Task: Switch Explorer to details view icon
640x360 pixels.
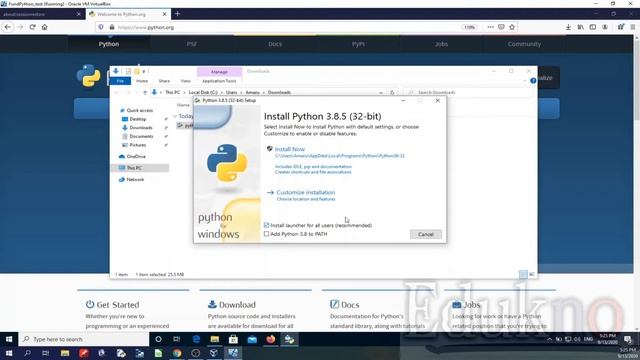Action: [x=523, y=275]
